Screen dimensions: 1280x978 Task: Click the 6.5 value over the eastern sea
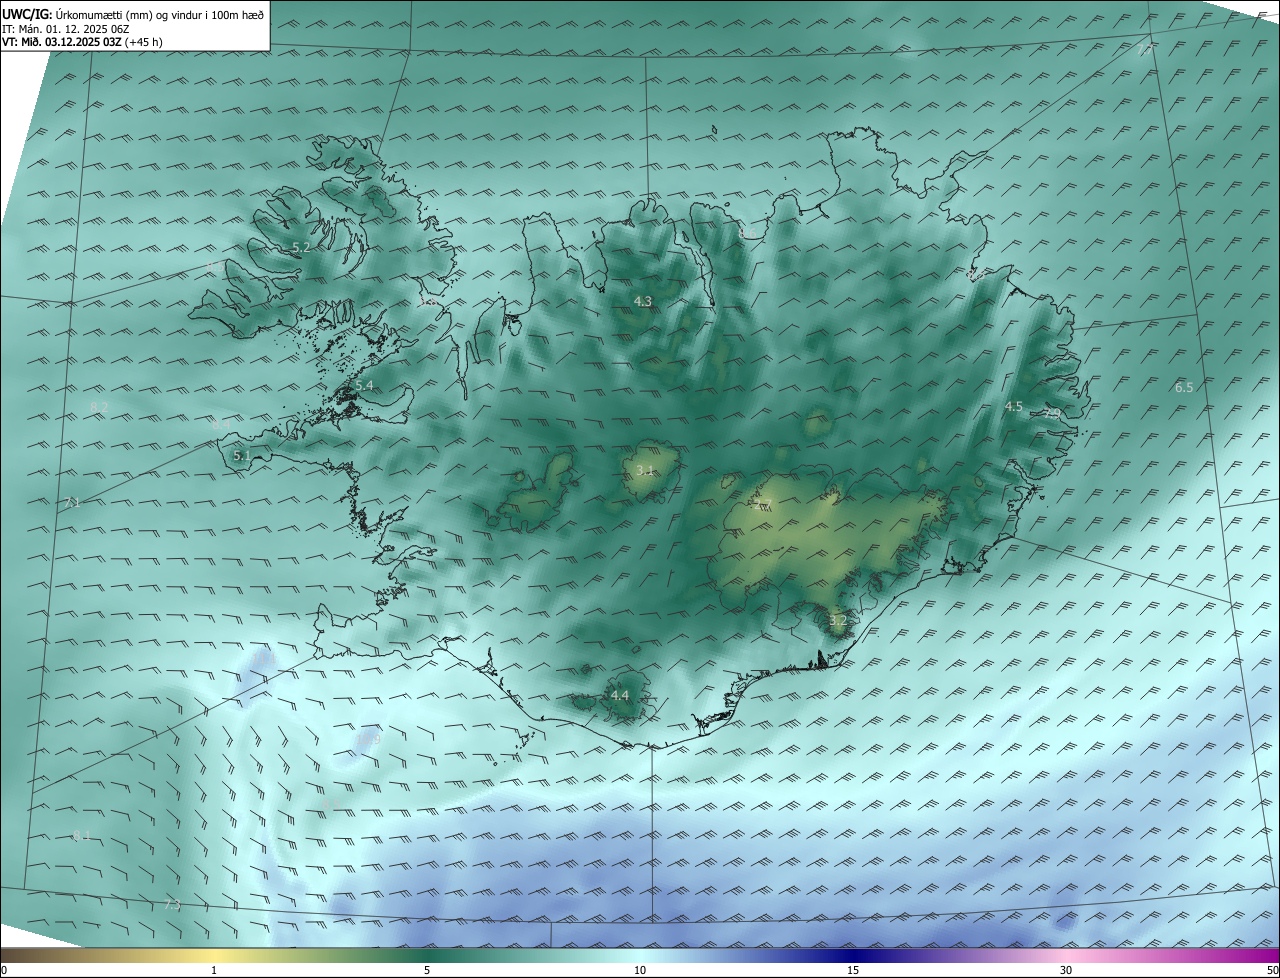tap(1184, 387)
